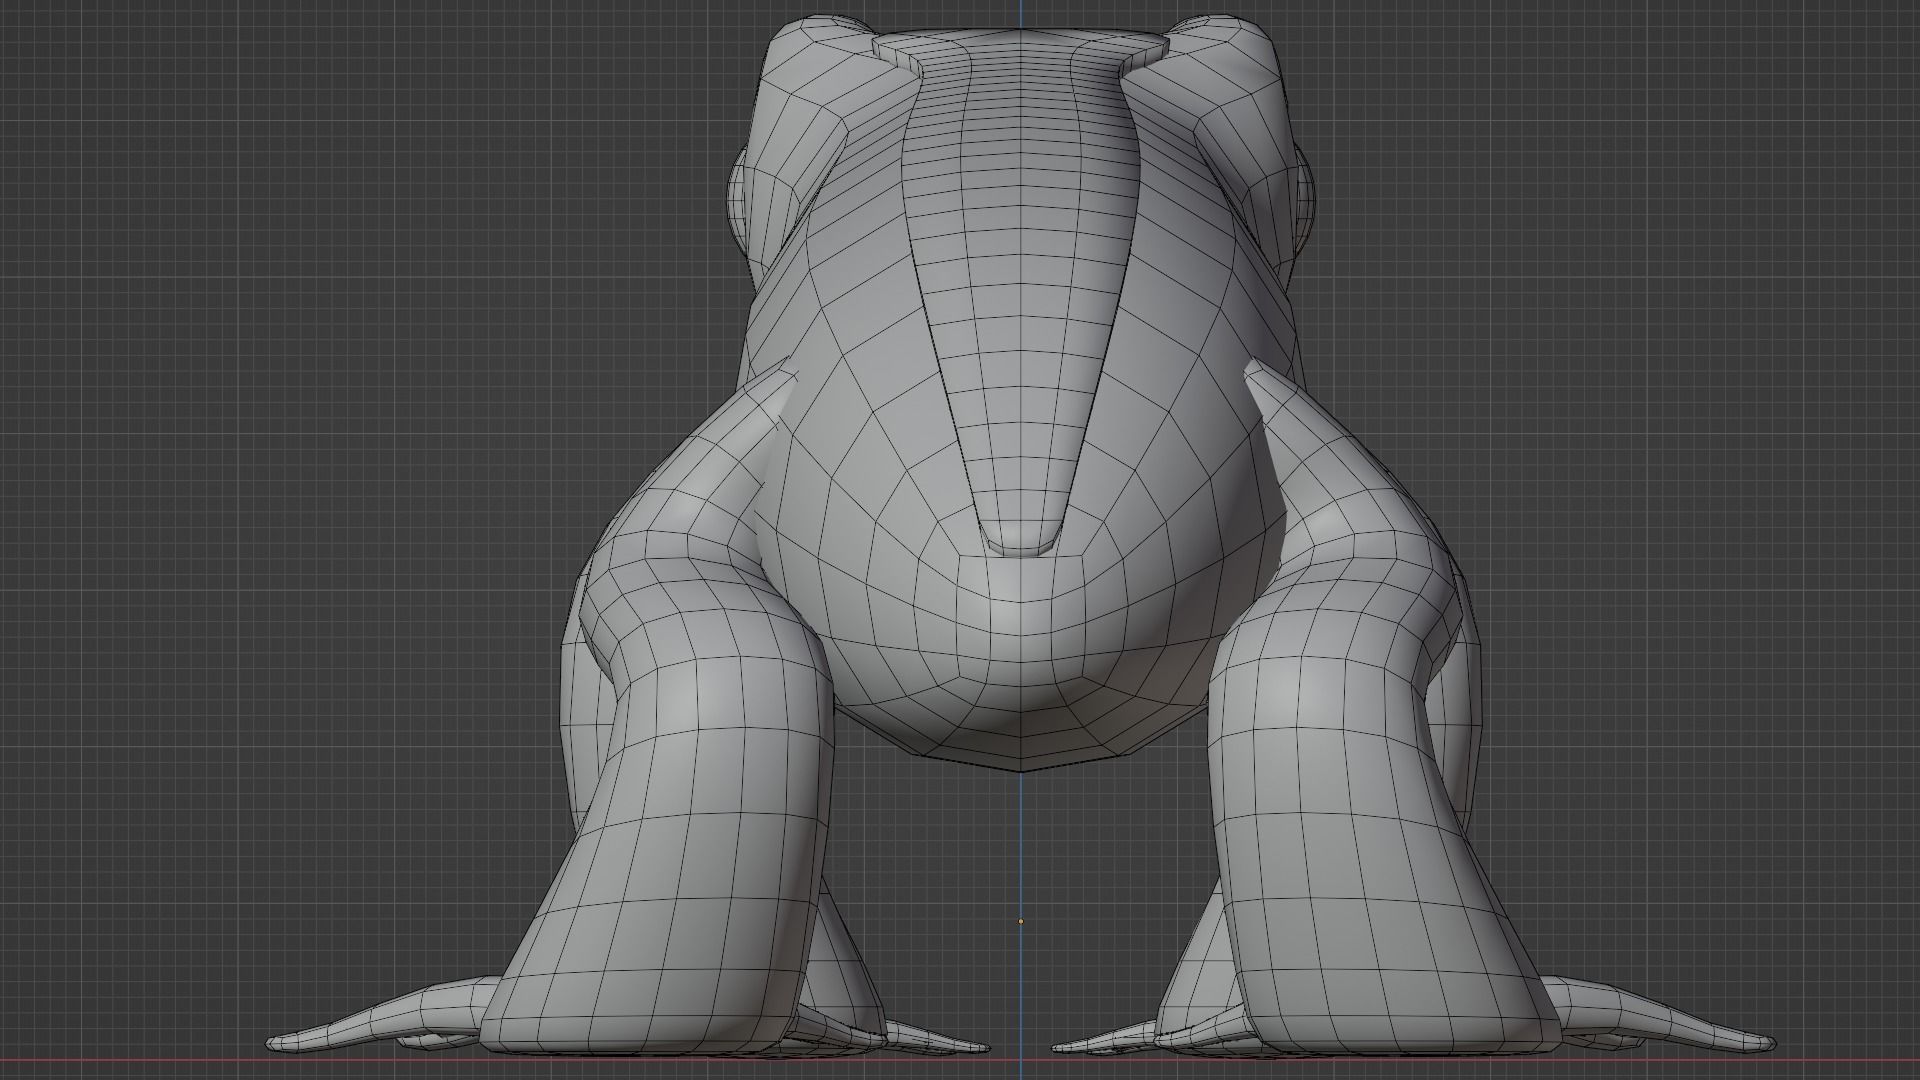Click the orange object origin dot
1920x1080 pixels.
tap(1021, 922)
